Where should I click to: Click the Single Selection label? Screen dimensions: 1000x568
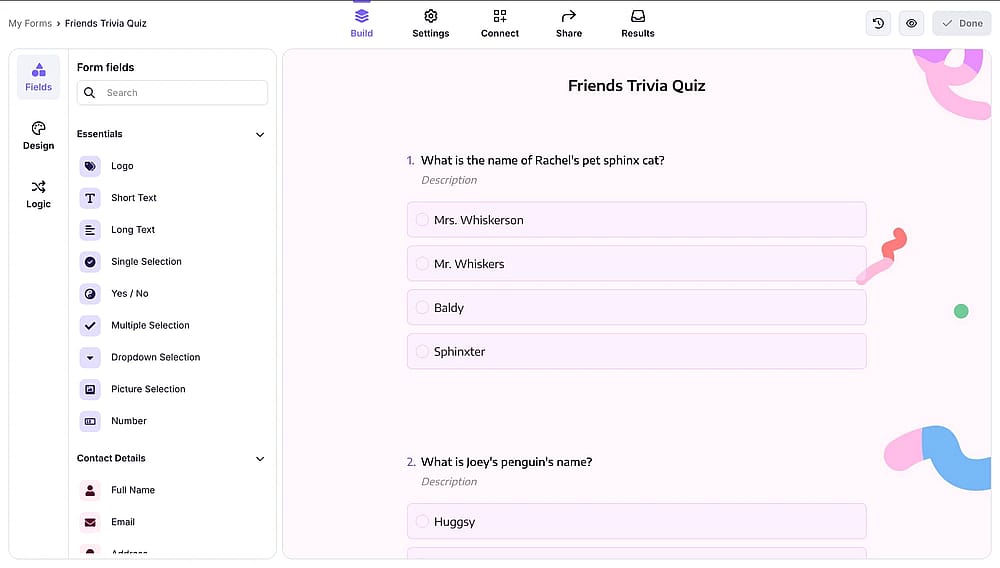146,261
